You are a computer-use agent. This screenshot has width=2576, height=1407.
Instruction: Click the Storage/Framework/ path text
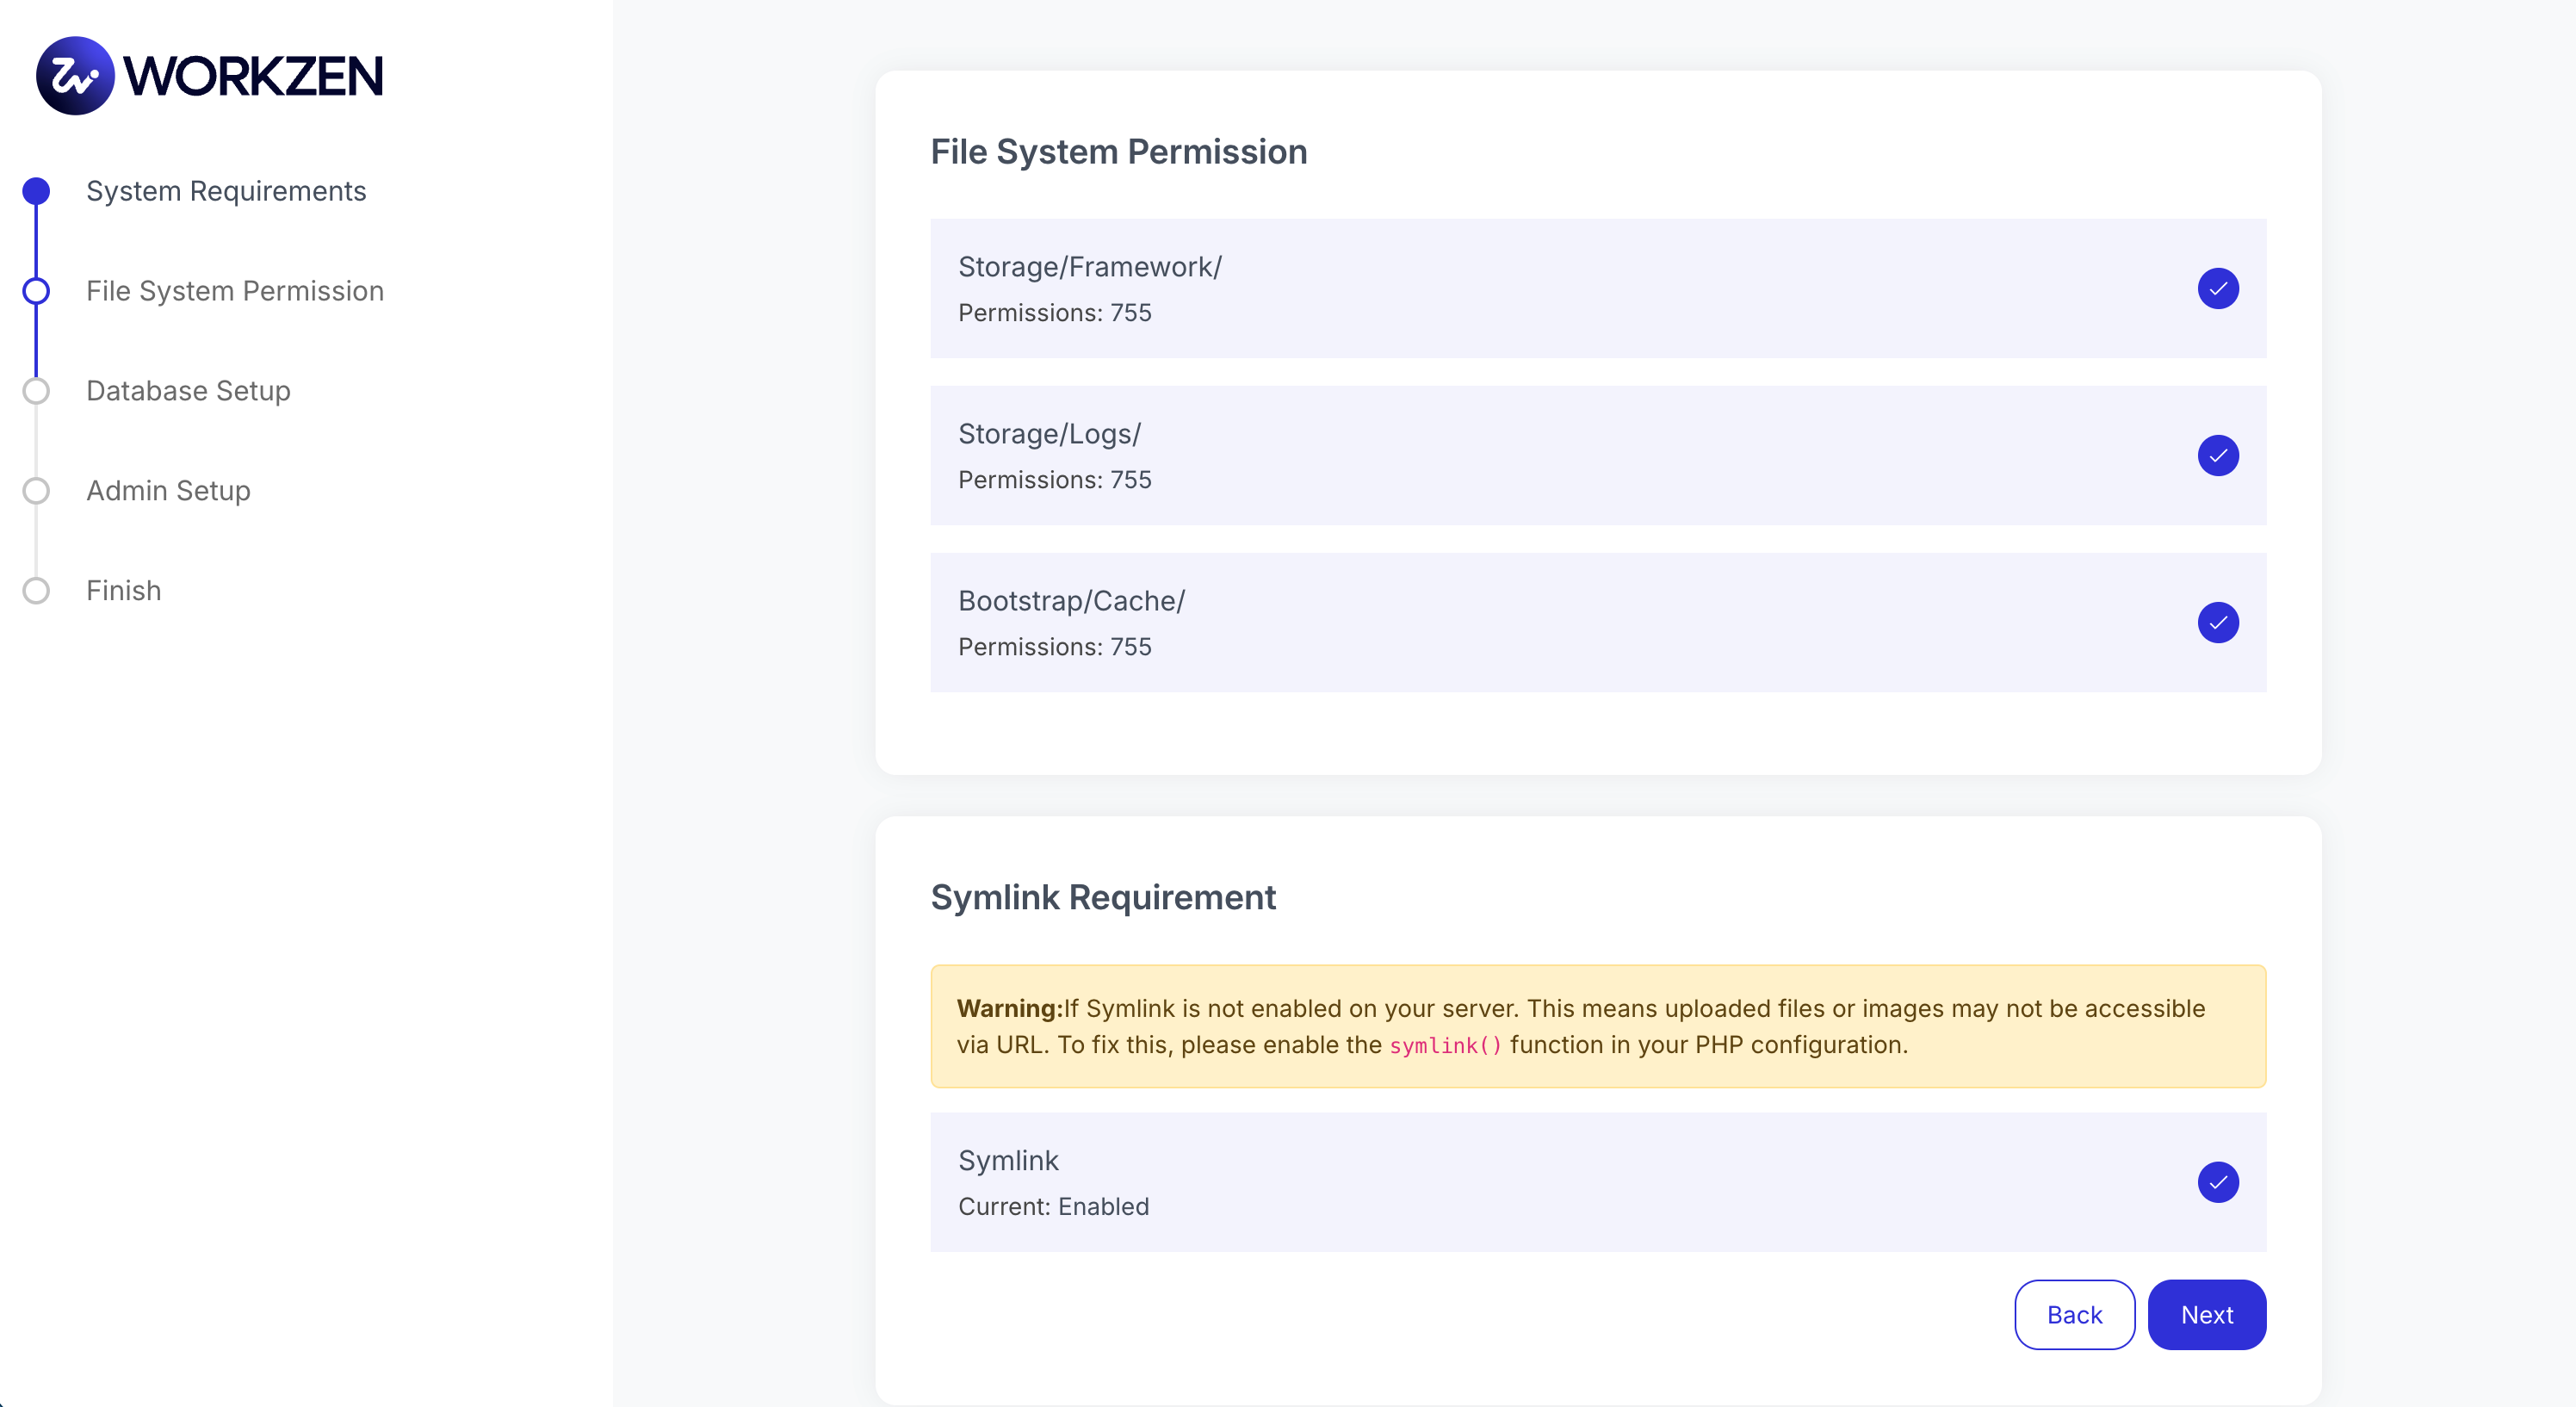click(1089, 267)
